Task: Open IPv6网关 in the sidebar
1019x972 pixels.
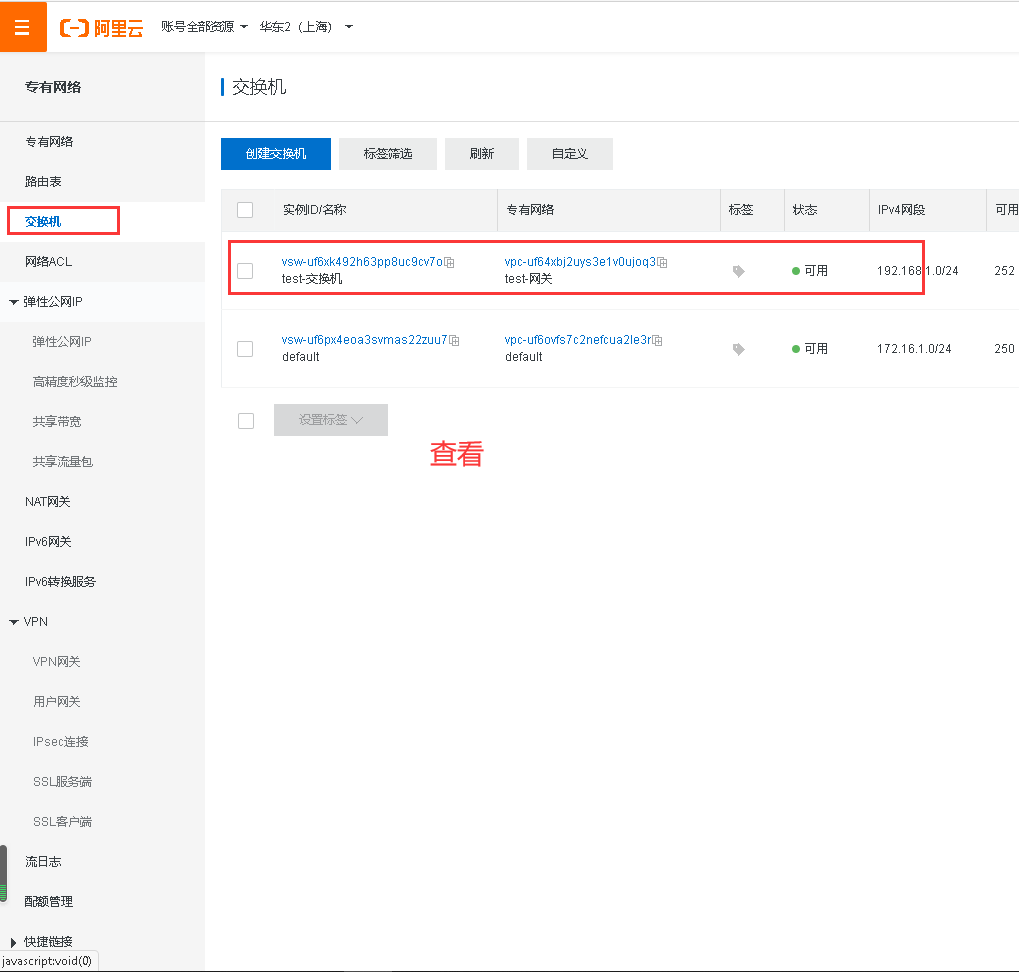Action: (x=48, y=542)
